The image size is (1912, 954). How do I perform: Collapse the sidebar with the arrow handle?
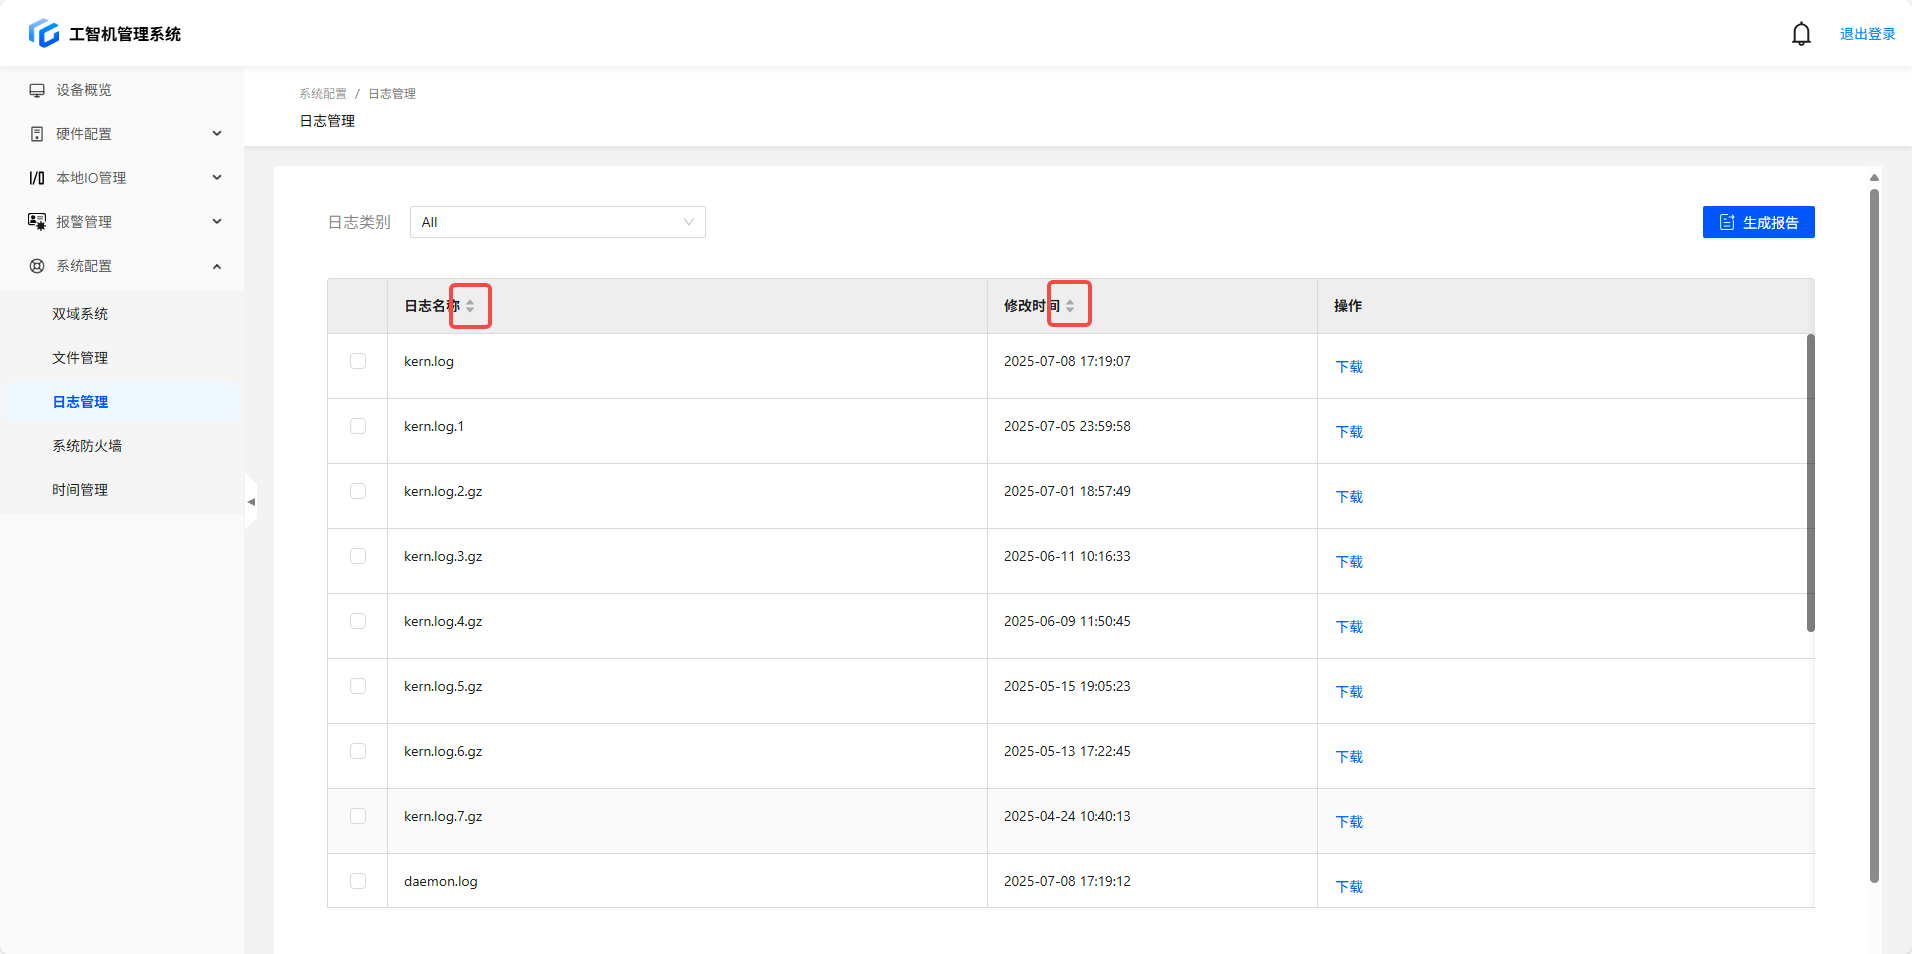coord(251,501)
